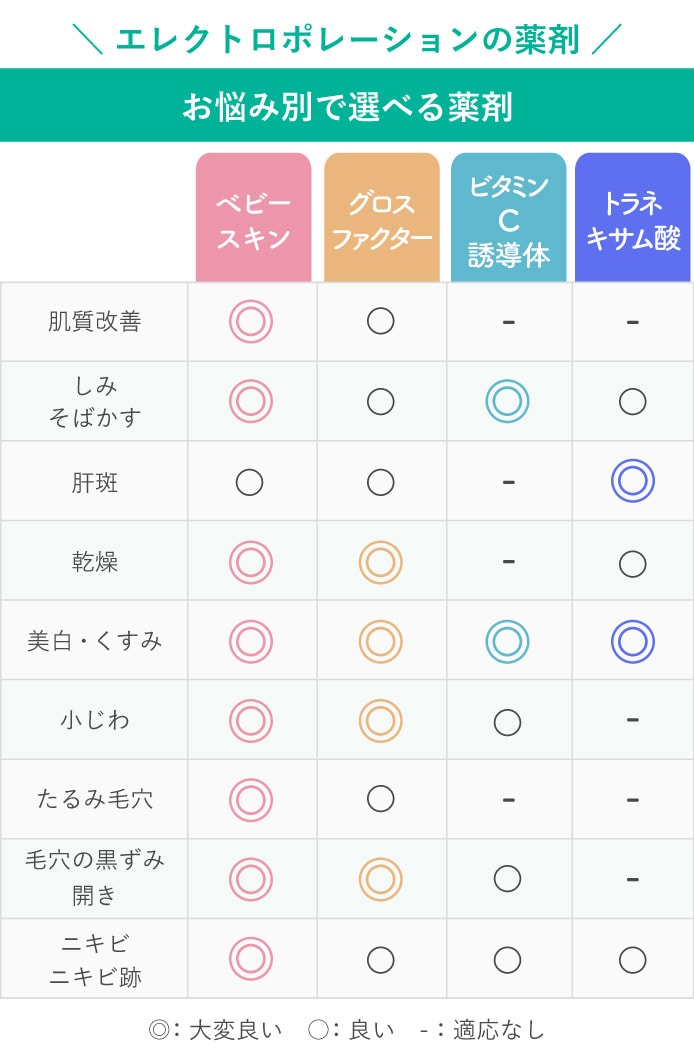Click the お悩み別で選べる薬剤 green banner

[x=347, y=105]
